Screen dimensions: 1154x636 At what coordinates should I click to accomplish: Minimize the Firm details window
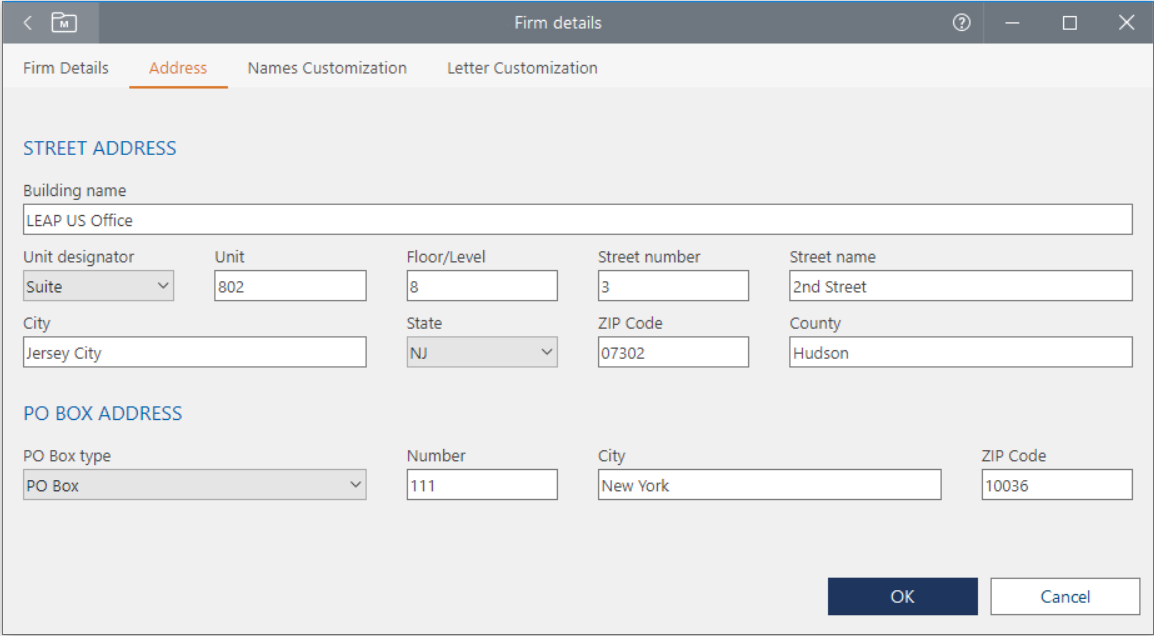pyautogui.click(x=1012, y=22)
